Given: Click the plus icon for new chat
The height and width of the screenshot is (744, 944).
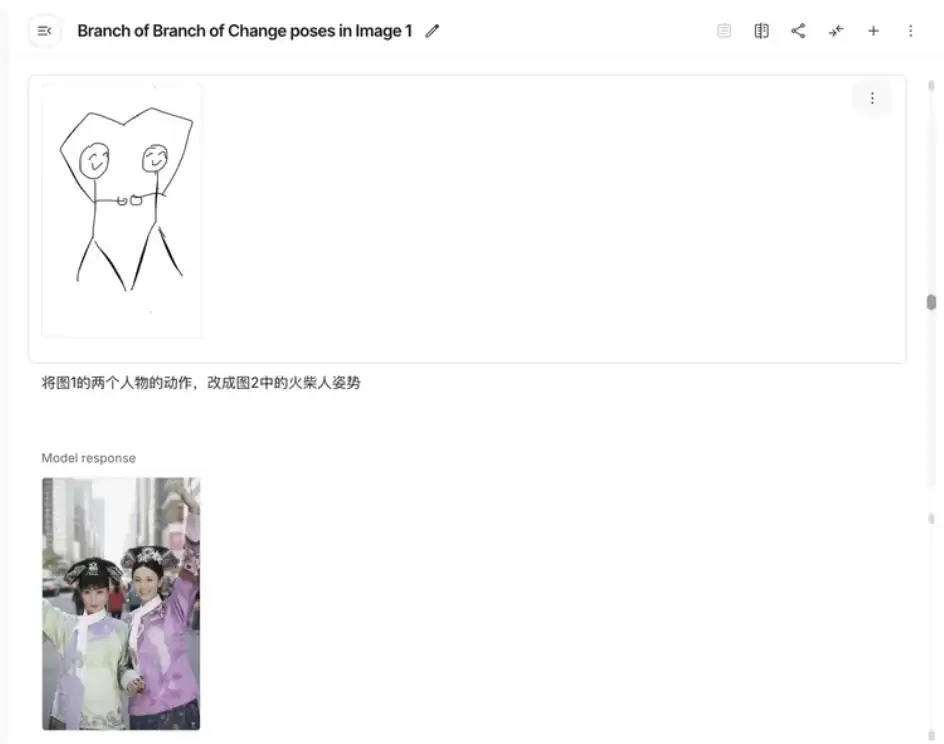Looking at the screenshot, I should pyautogui.click(x=873, y=31).
